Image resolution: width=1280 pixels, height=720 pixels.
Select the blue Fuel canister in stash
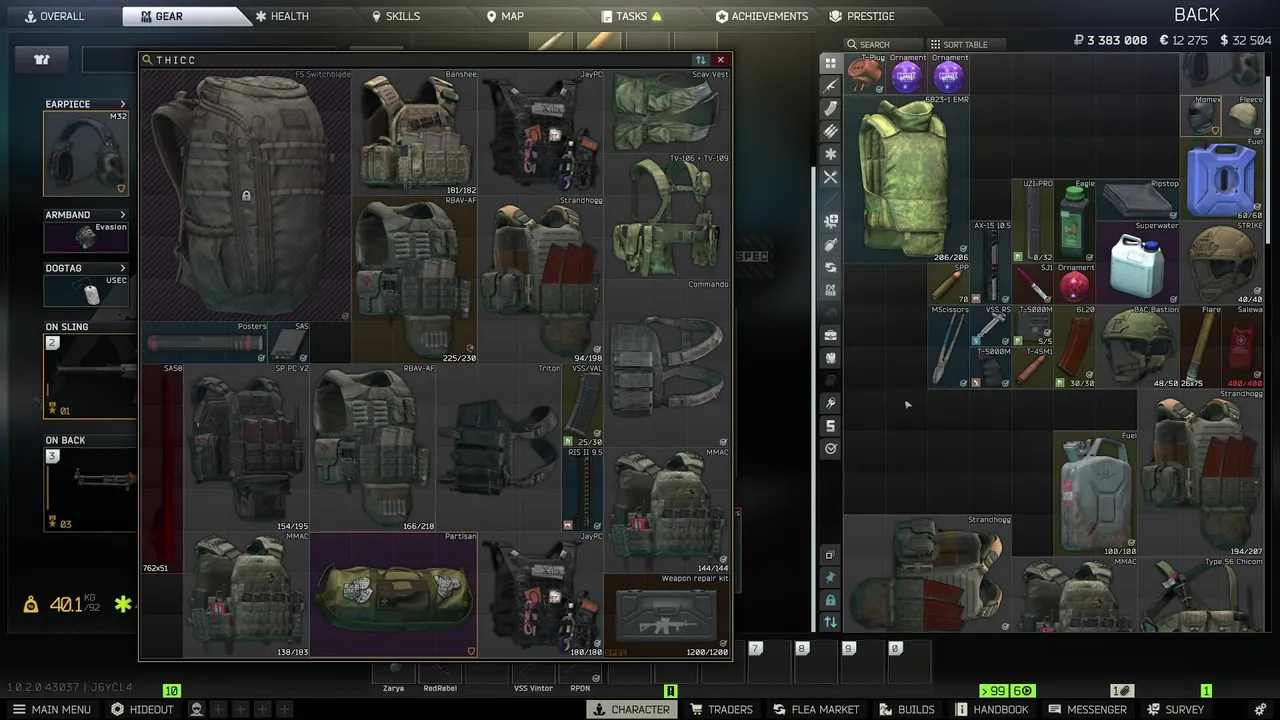pos(1222,179)
